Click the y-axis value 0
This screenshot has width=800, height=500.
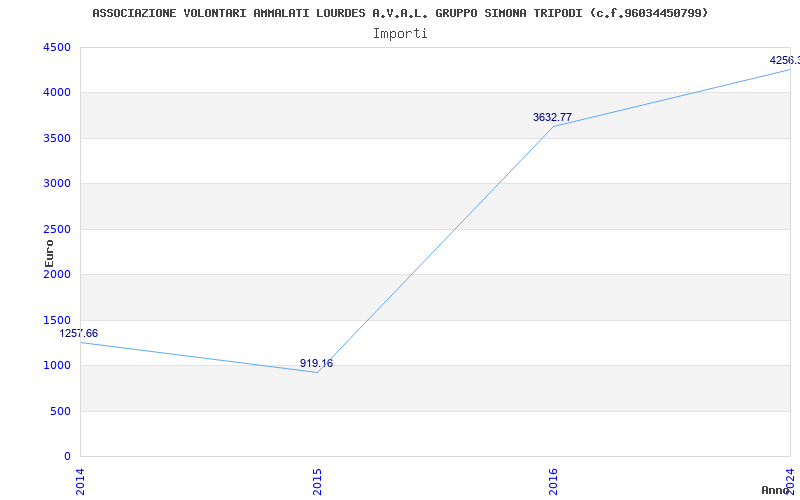(x=67, y=457)
